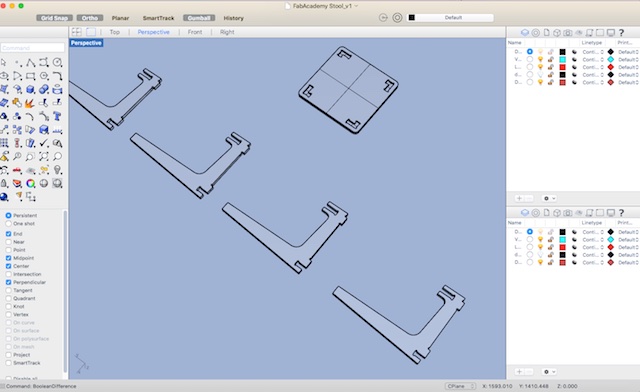Toggle four-viewport layout icon
Viewport: 640px width, 392px height.
point(76,32)
